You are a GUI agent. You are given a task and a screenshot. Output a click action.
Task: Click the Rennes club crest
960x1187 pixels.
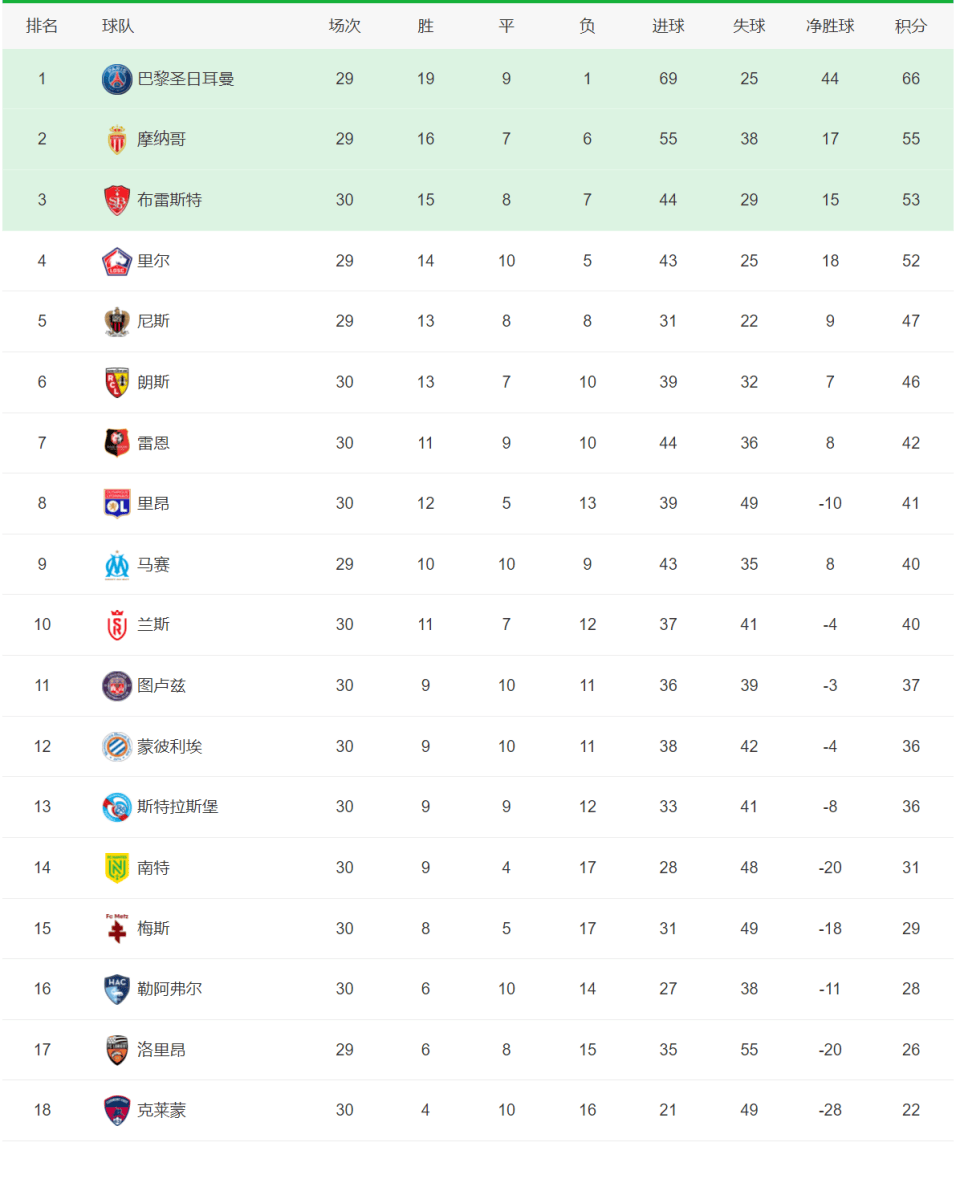coord(117,443)
